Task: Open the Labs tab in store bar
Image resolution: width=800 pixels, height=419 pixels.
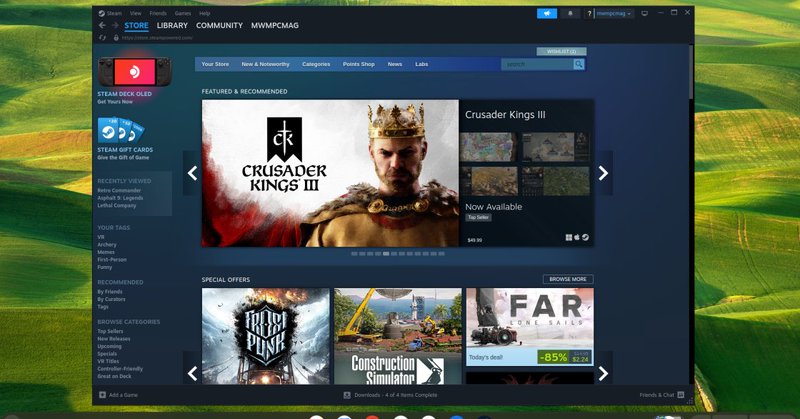Action: coord(421,64)
